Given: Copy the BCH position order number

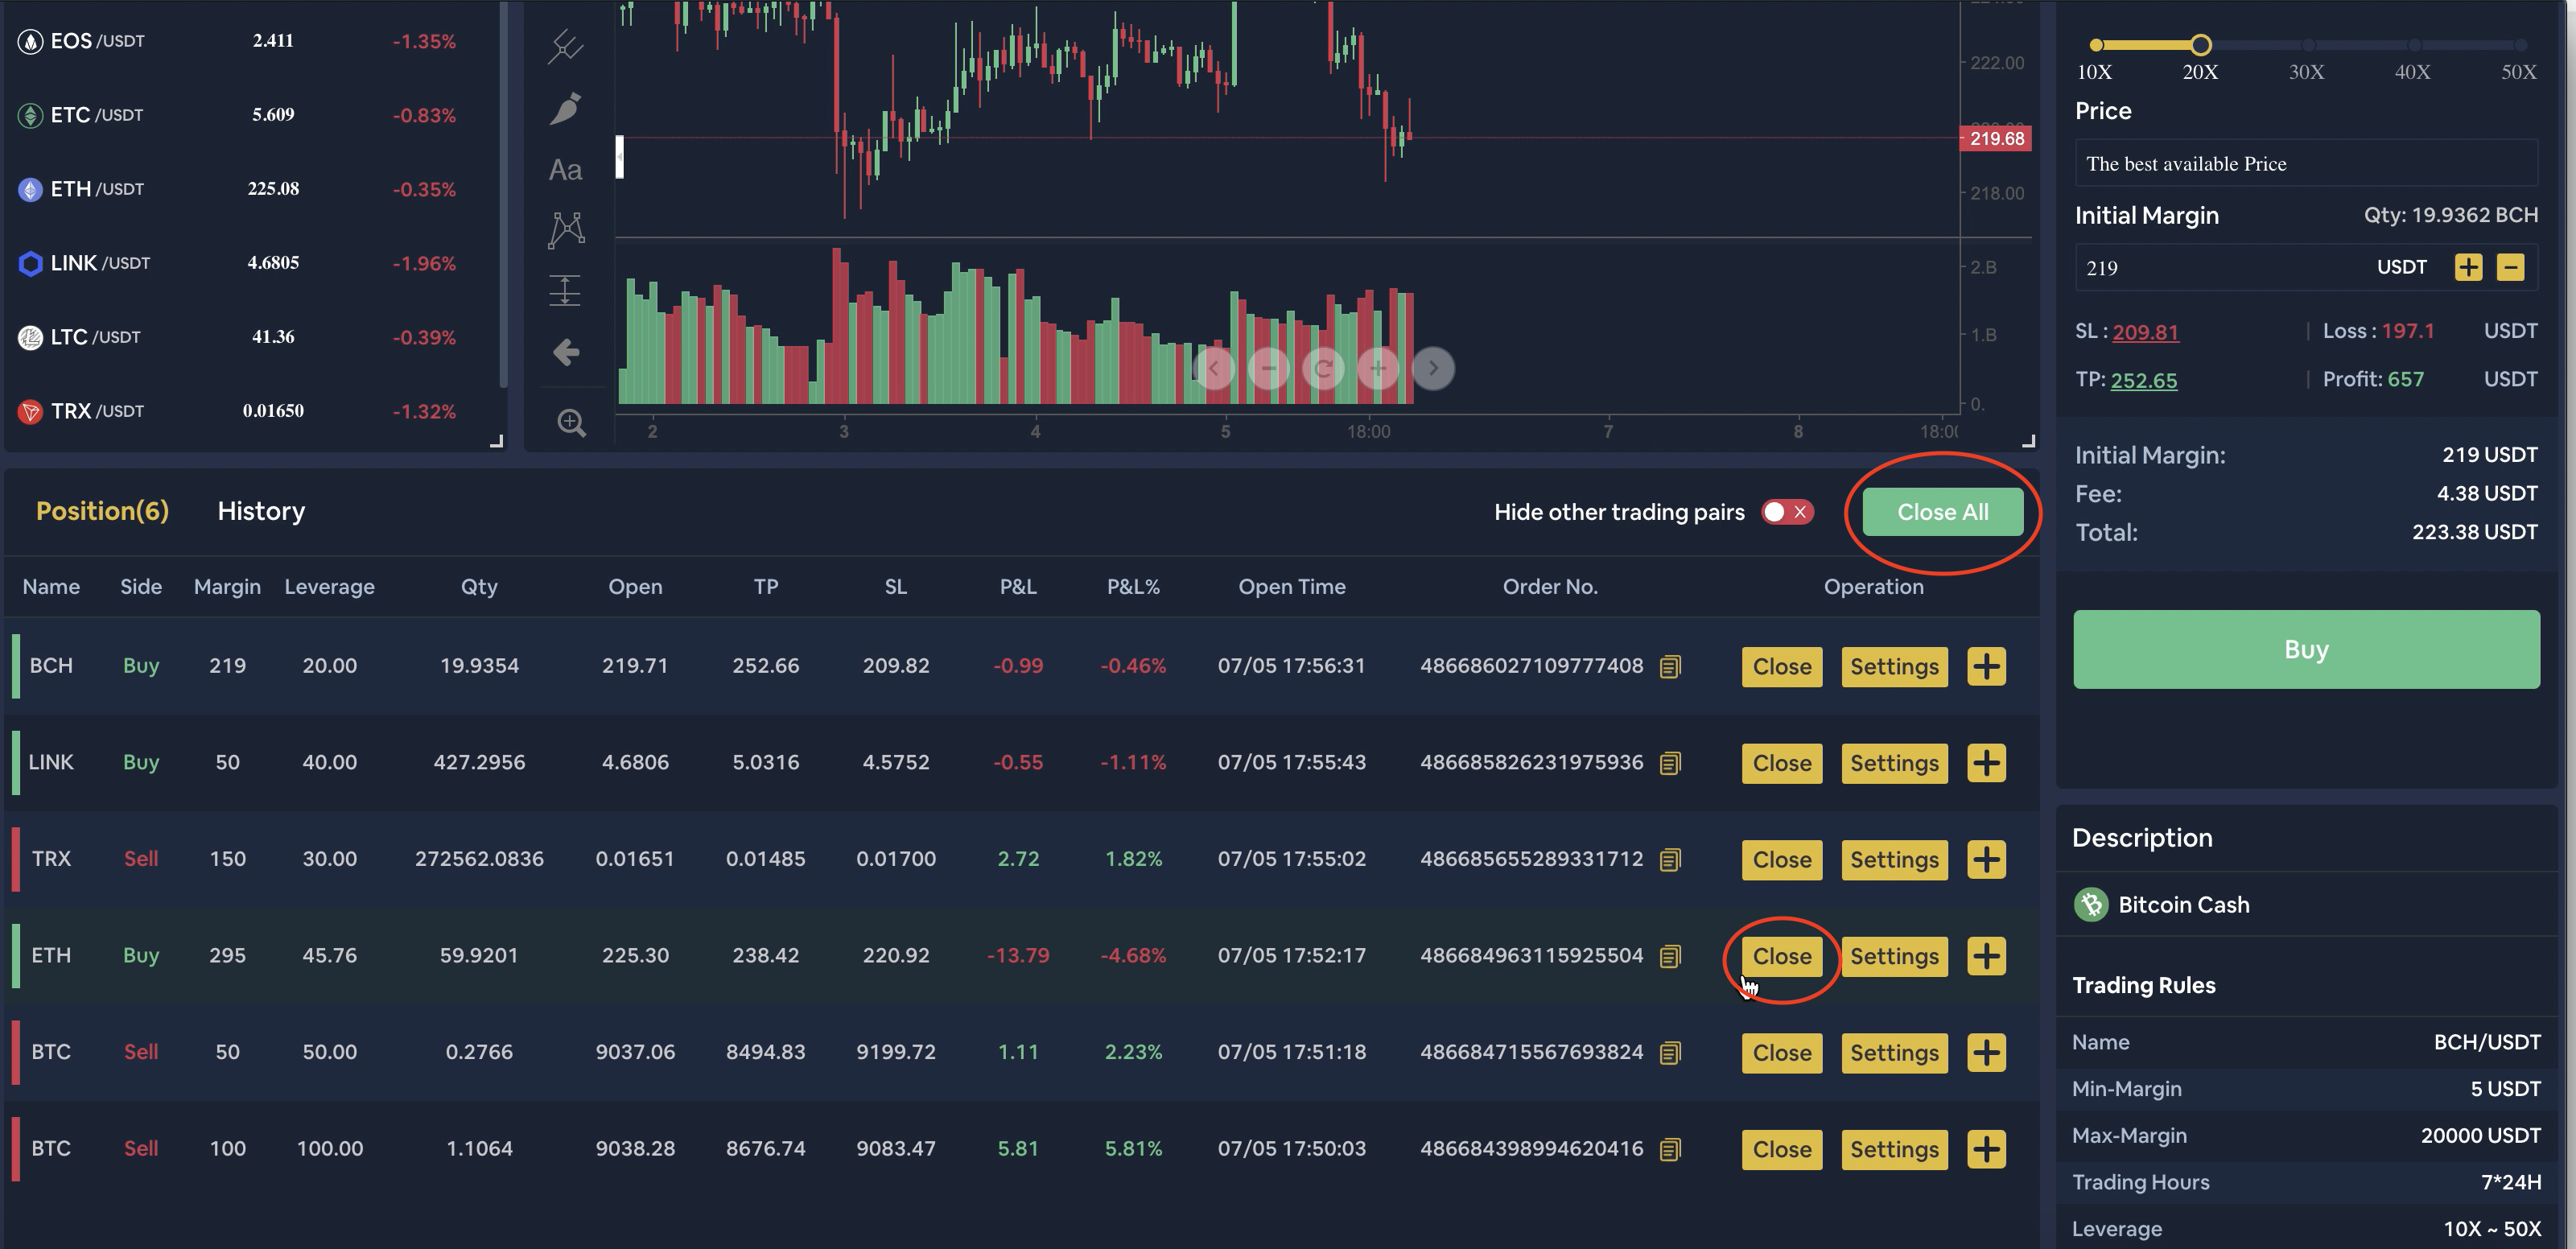Looking at the screenshot, I should tap(1670, 667).
